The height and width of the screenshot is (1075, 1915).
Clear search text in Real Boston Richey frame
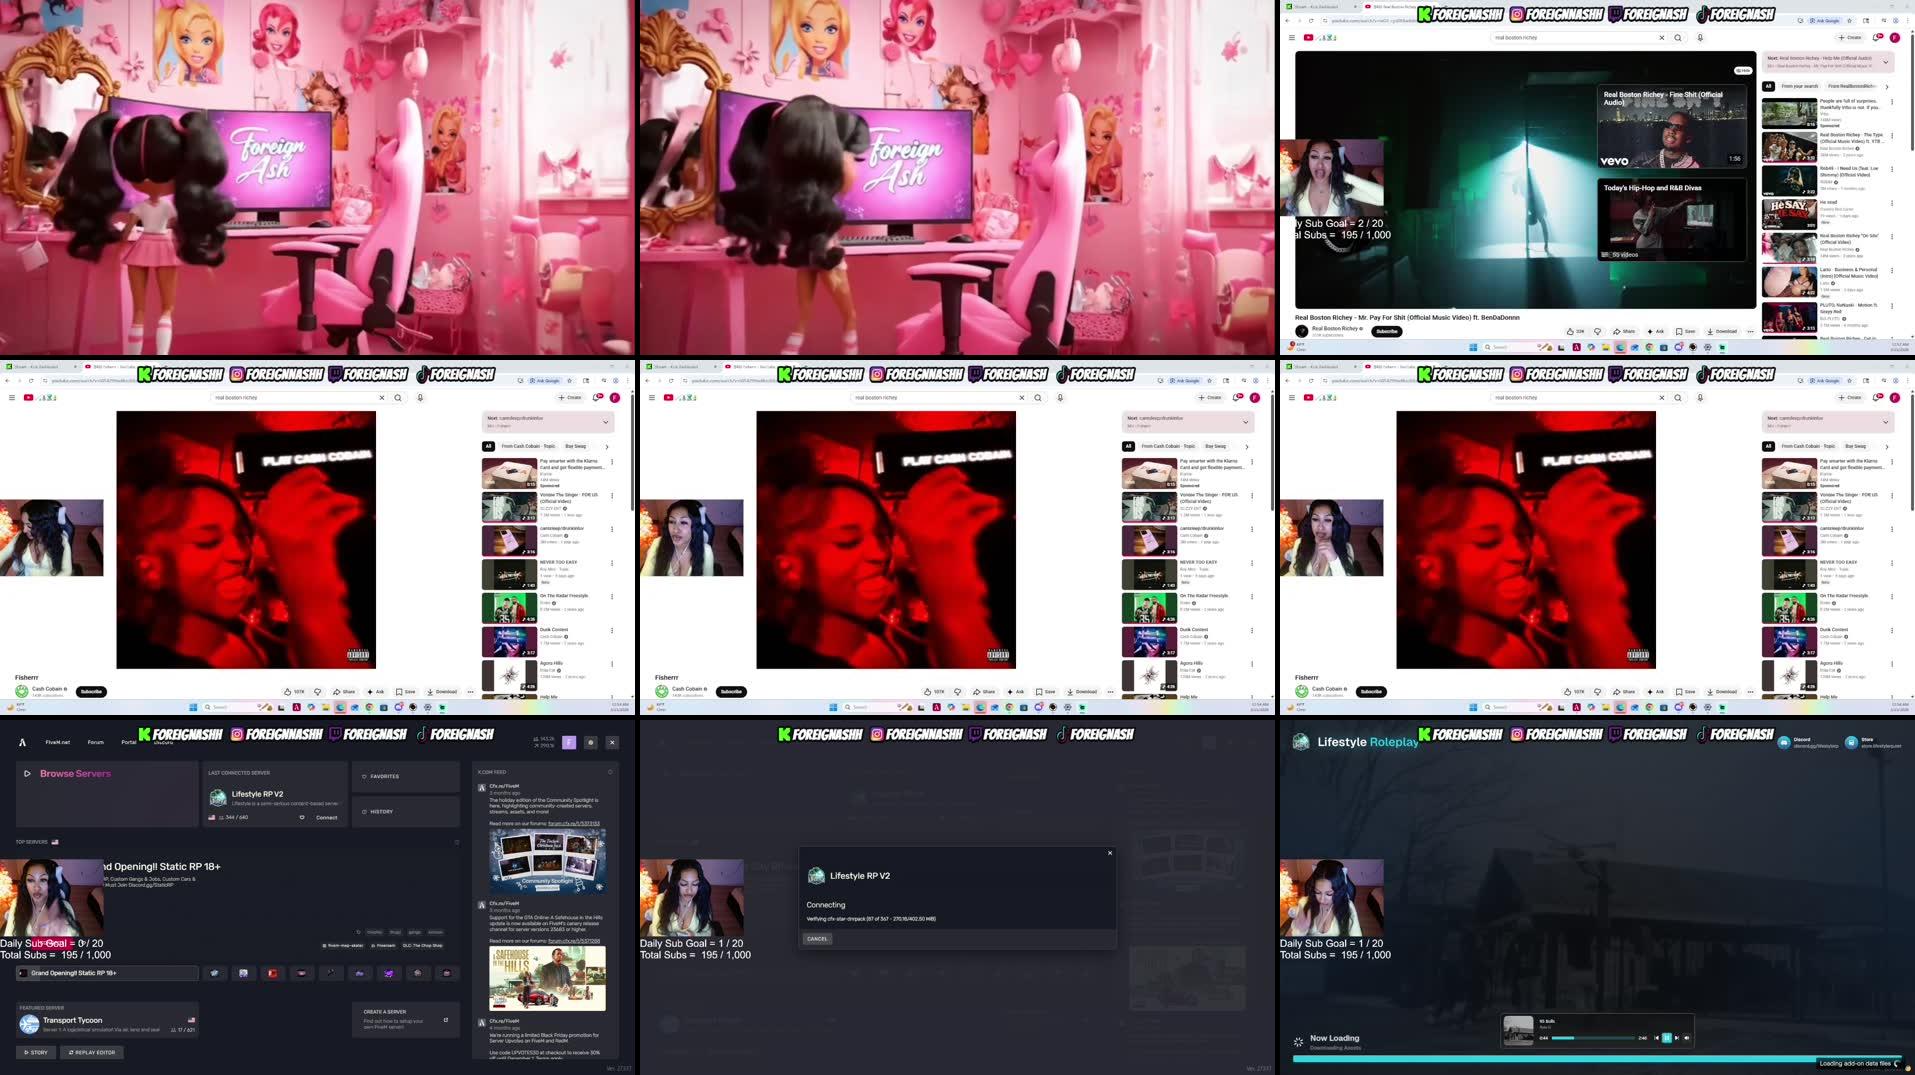coord(1662,38)
